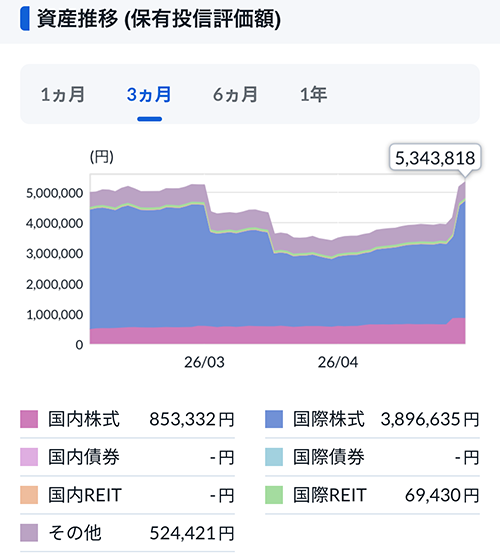
Task: Click the 3,000,000 y-axis label
Action: (x=55, y=254)
